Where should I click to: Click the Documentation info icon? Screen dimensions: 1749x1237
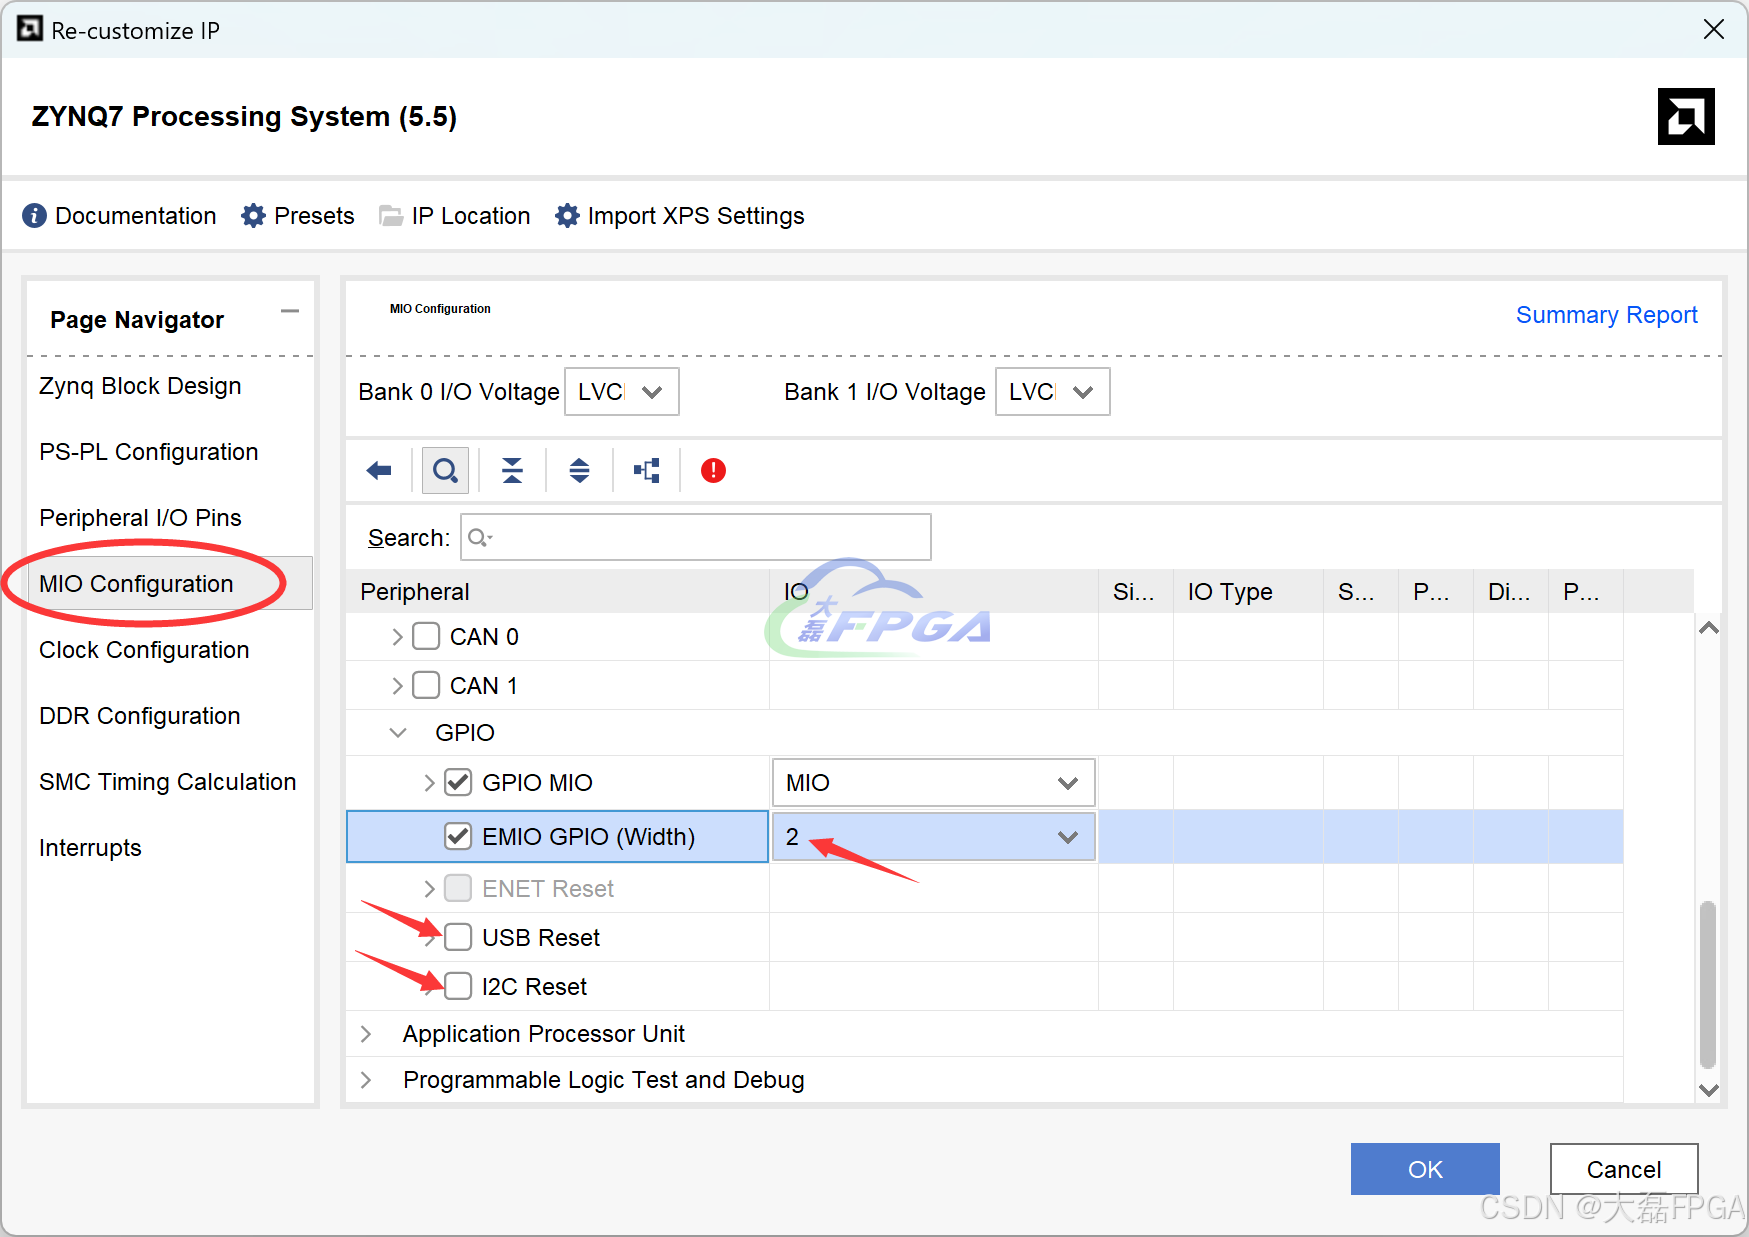pyautogui.click(x=34, y=216)
